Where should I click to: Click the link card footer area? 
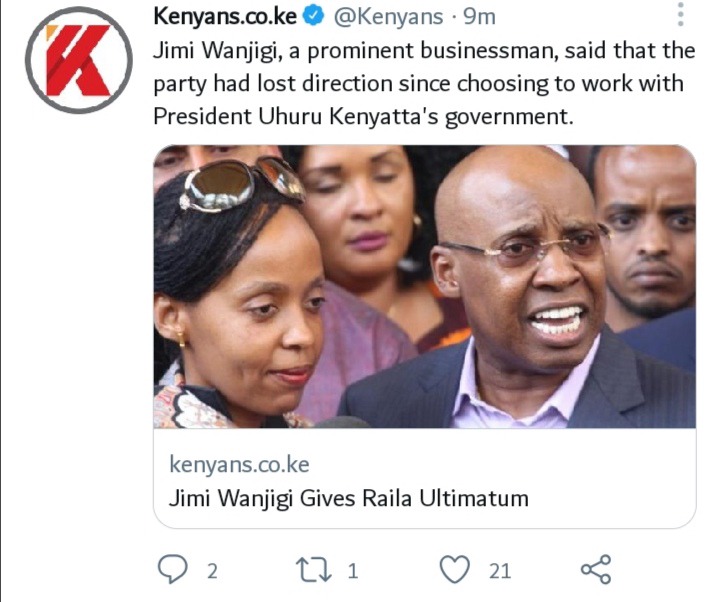pos(425,478)
